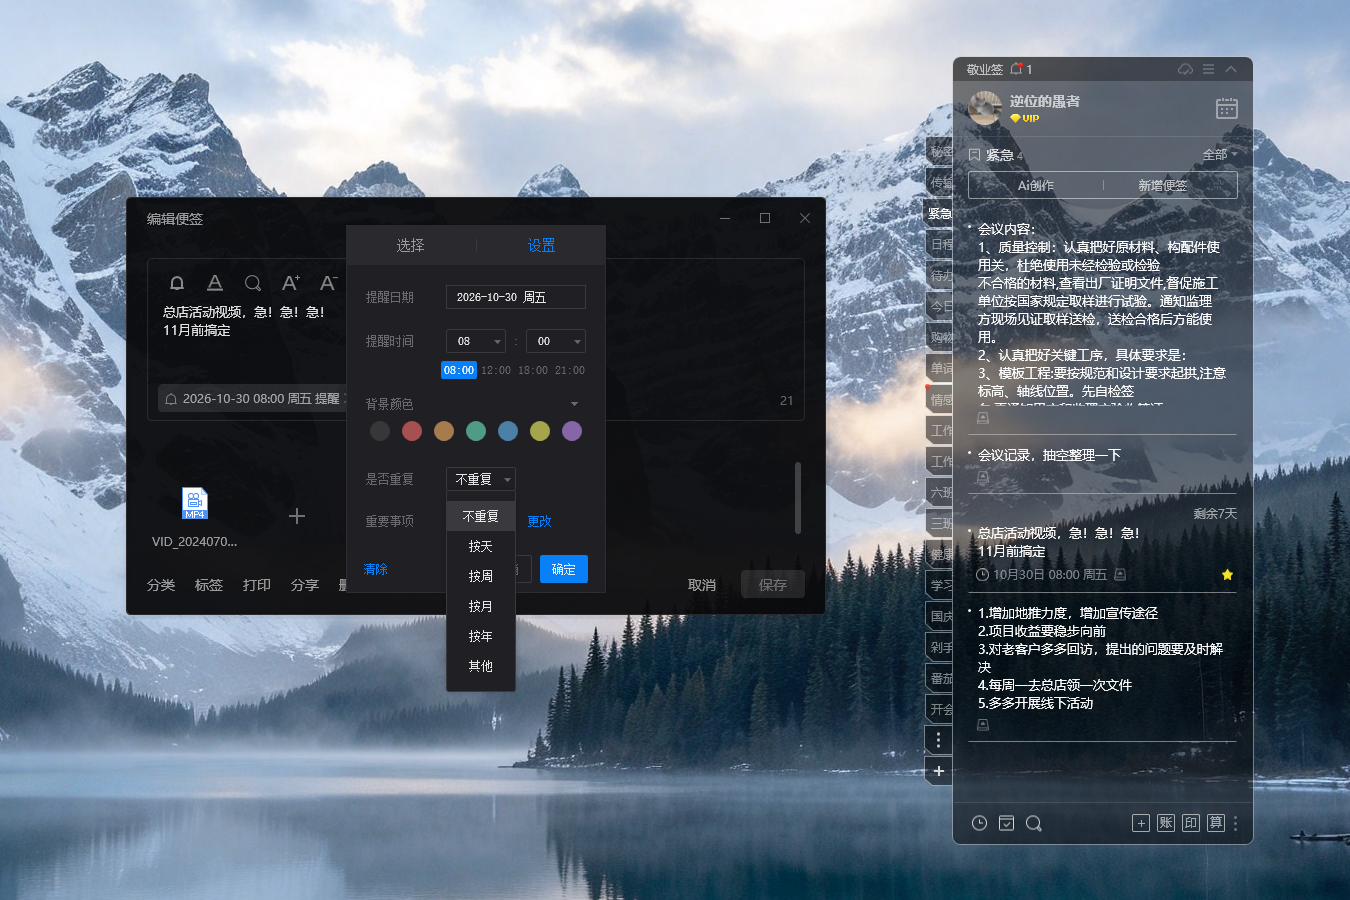Viewport: 1350px width, 900px height.
Task: Select the highlighted 08:00 quick time
Action: point(459,370)
